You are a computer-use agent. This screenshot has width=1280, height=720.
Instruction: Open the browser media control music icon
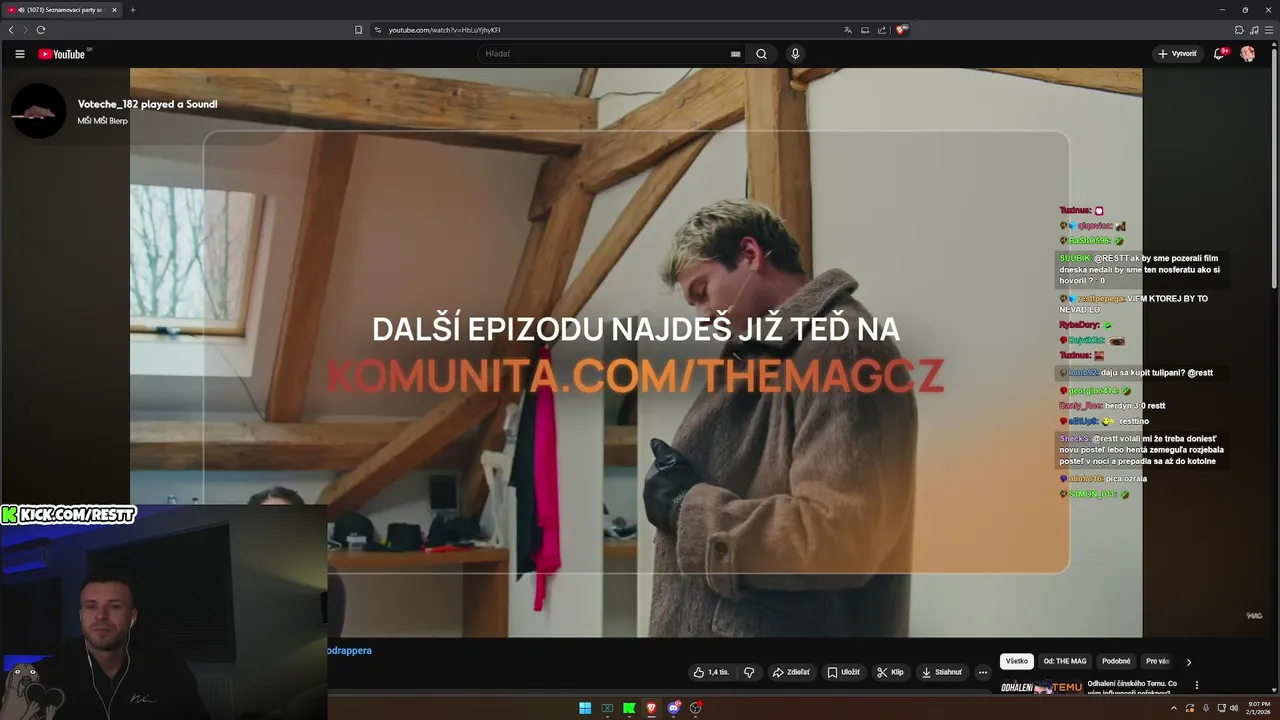[1254, 30]
